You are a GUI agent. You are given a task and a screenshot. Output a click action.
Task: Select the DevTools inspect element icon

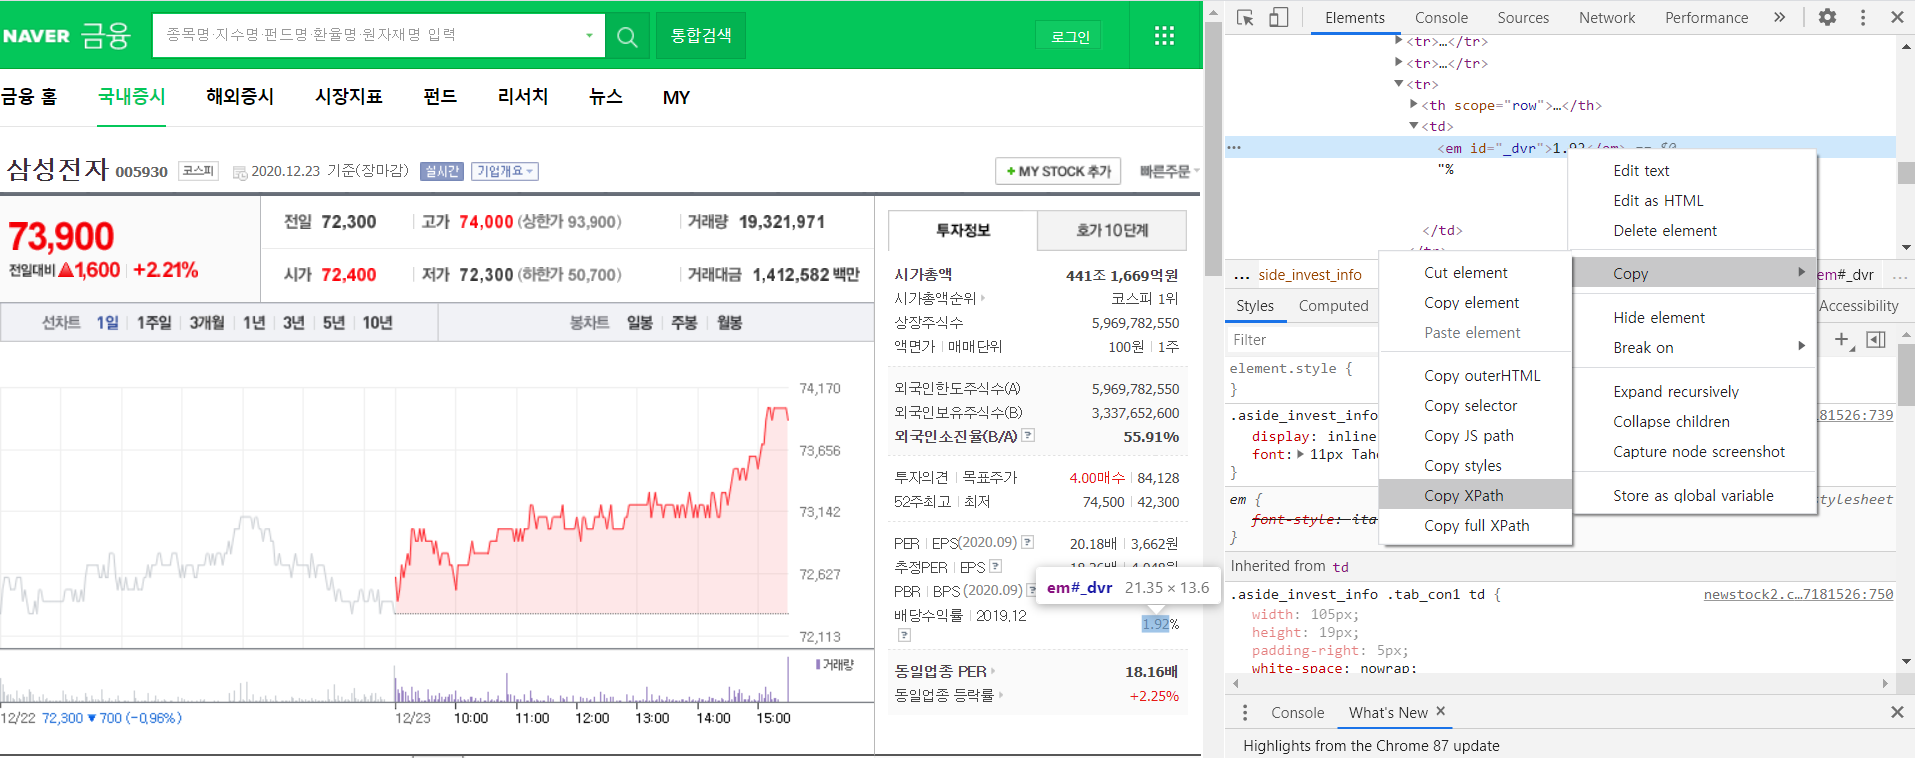1245,17
